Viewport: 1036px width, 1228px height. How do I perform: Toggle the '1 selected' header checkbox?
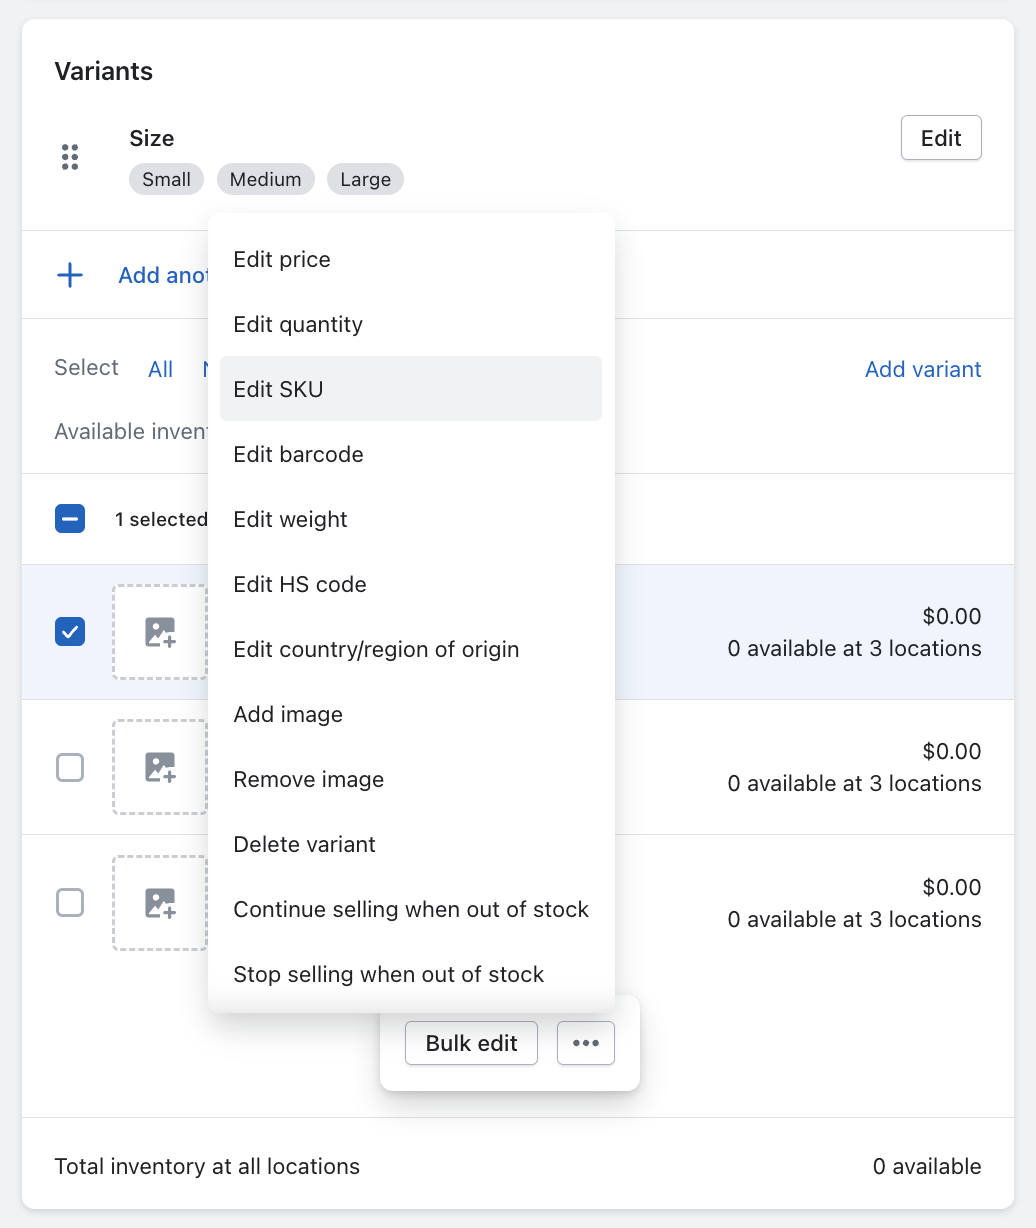tap(70, 519)
